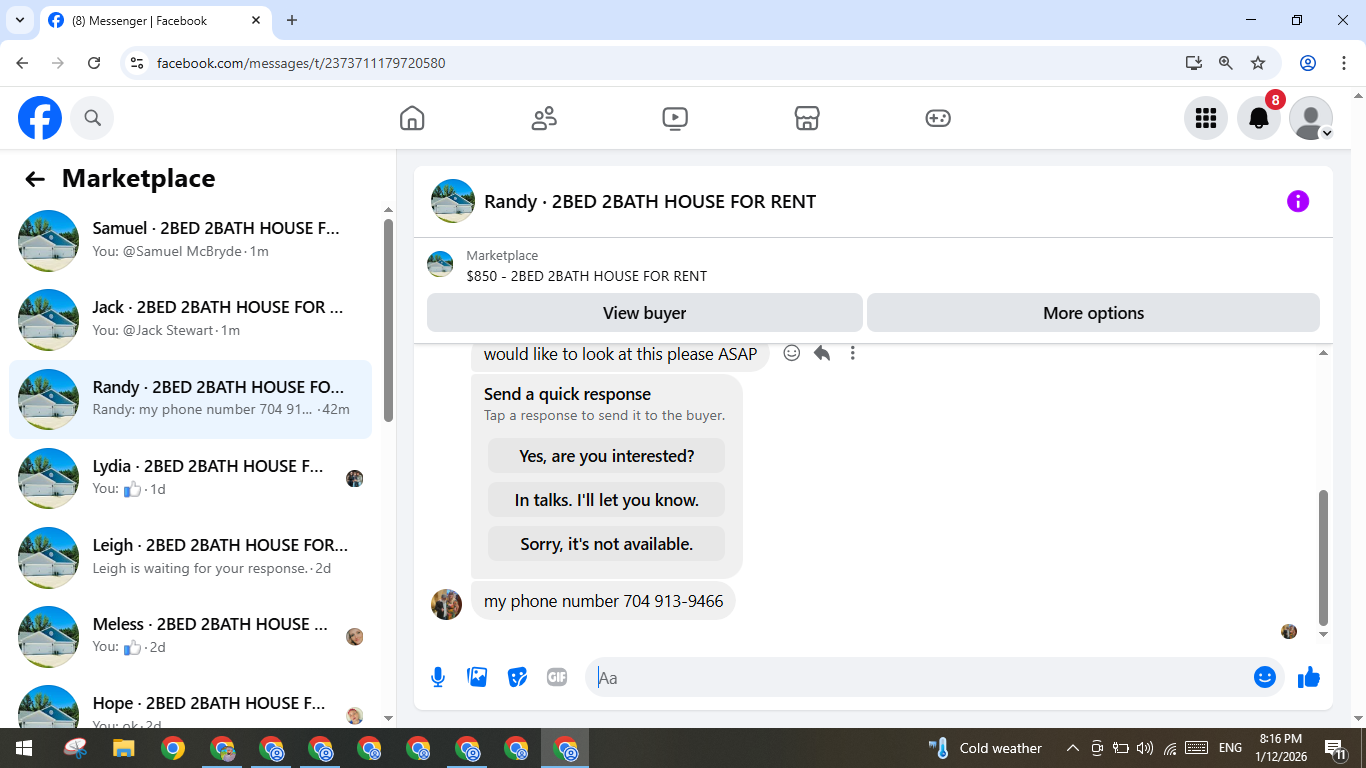Viewport: 1366px width, 768px height.
Task: Click the ENG language indicator
Action: [x=1230, y=748]
